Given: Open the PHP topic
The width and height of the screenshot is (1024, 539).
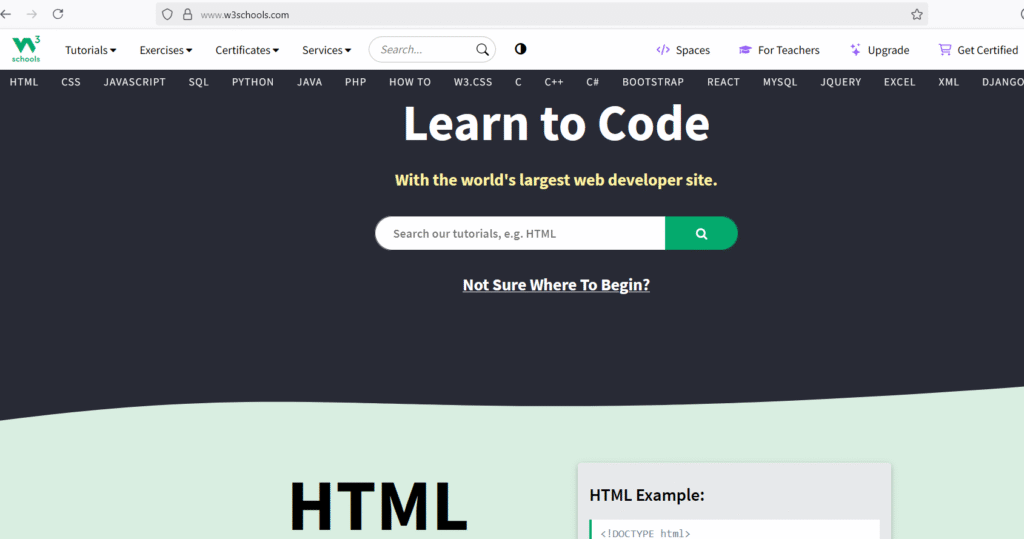Looking at the screenshot, I should point(355,82).
